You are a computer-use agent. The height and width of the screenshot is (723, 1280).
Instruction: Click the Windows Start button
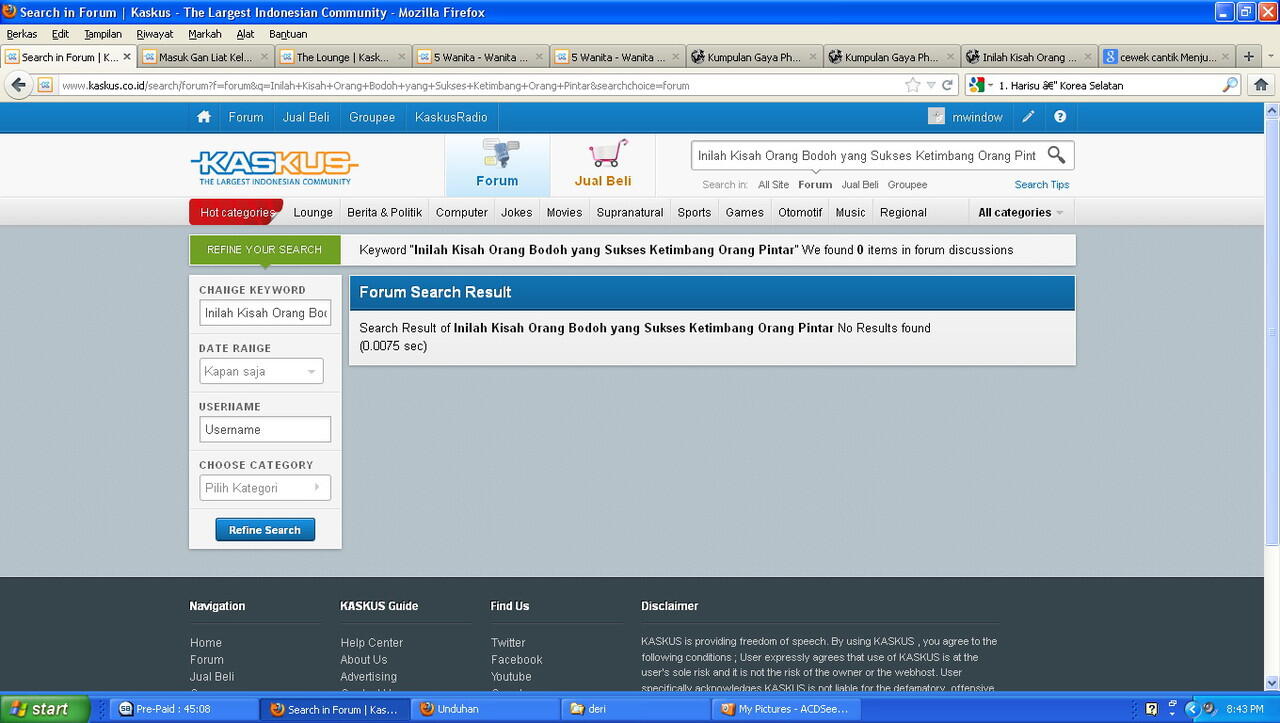coord(45,709)
